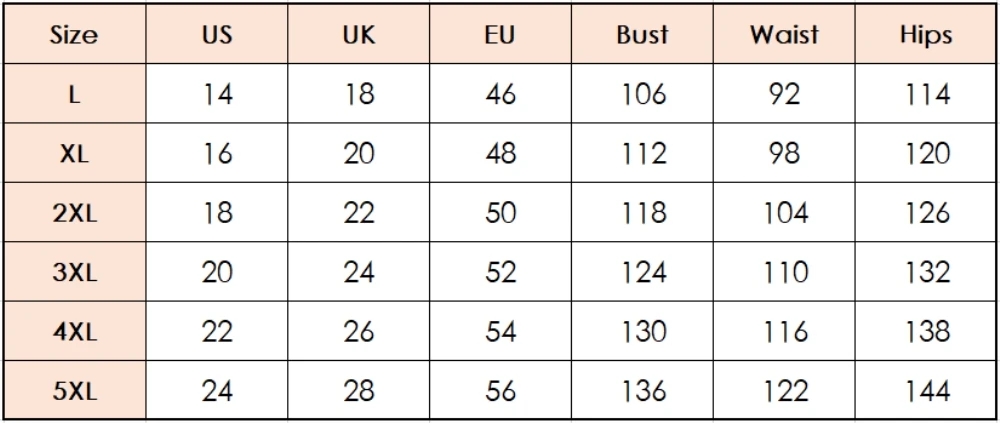
Task: Select the 2XL row label
Action: click(74, 212)
